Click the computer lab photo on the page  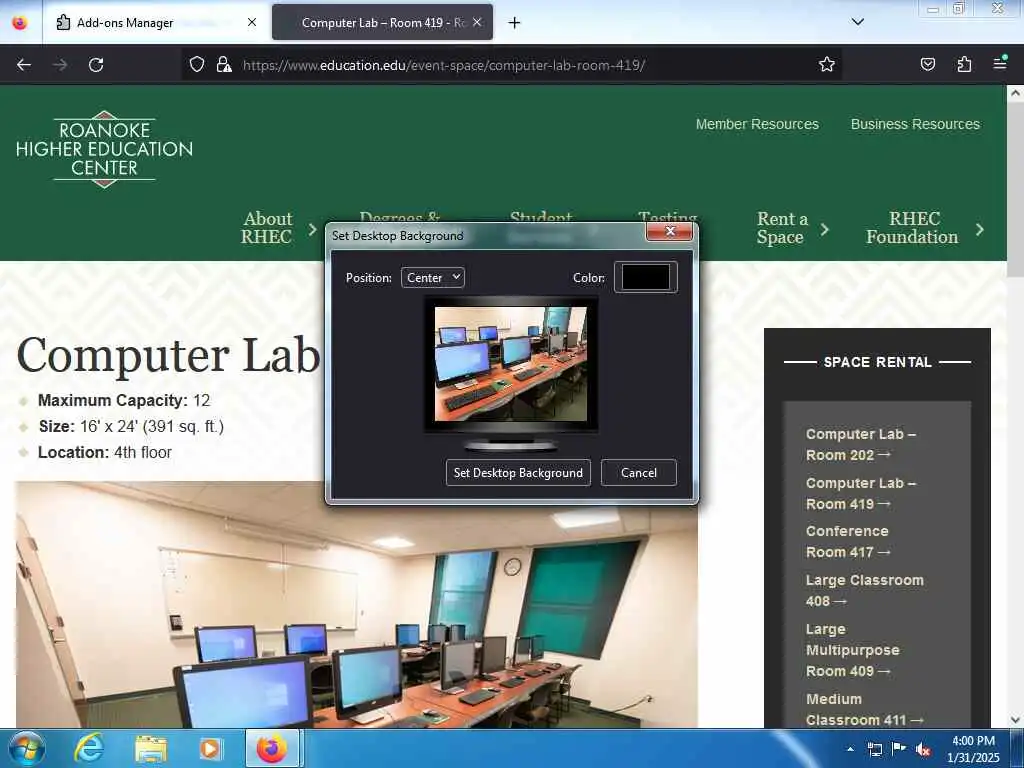point(357,605)
